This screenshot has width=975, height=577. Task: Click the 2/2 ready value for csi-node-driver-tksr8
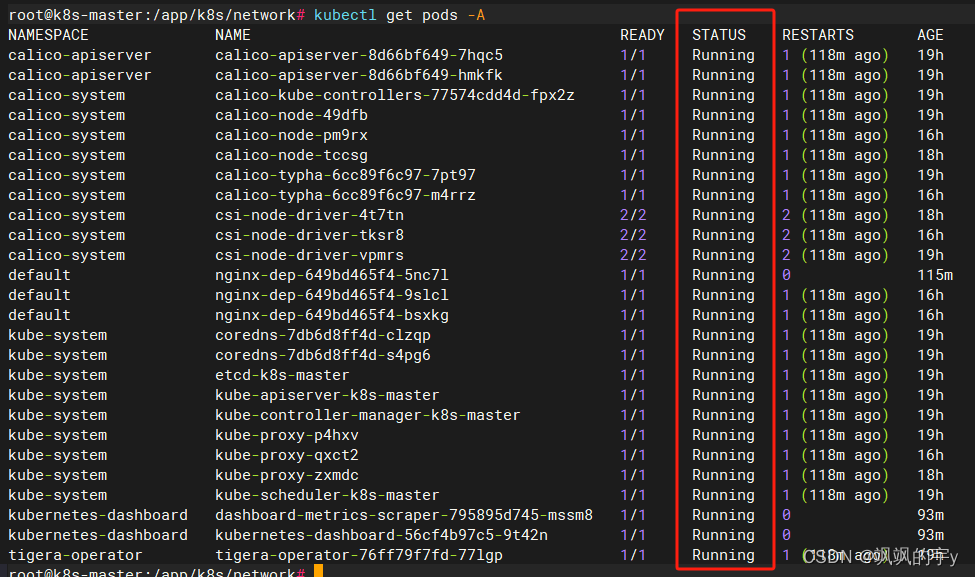click(x=633, y=235)
